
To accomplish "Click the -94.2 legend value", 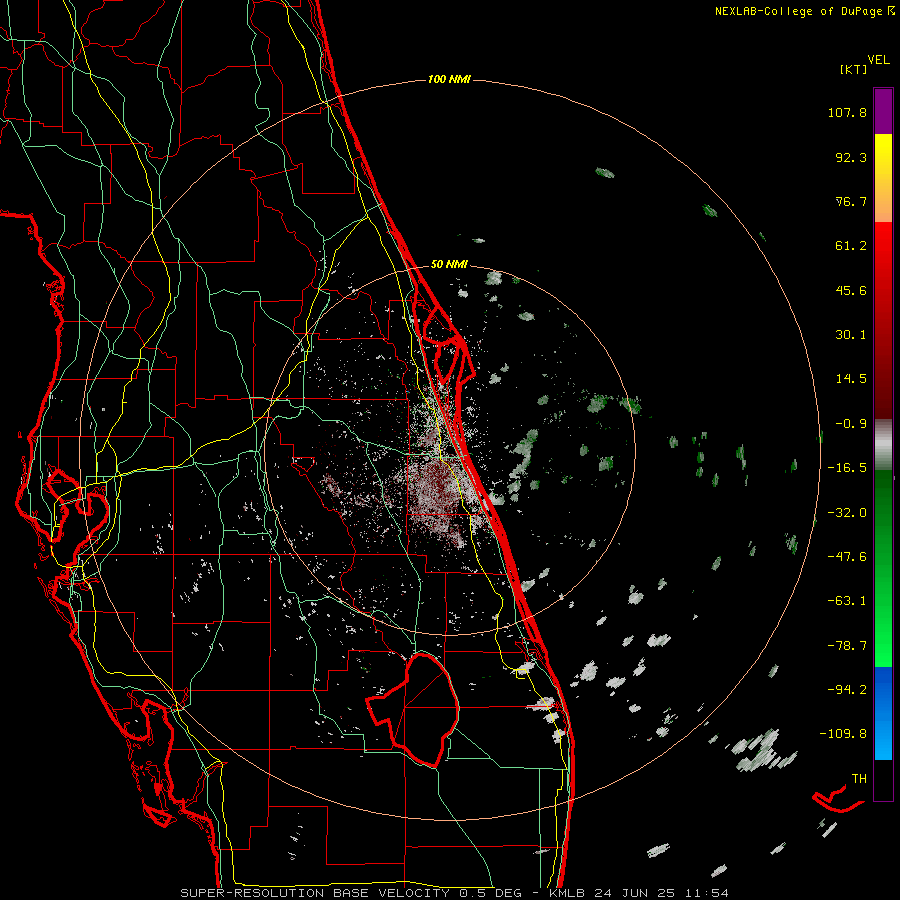I will (x=847, y=689).
